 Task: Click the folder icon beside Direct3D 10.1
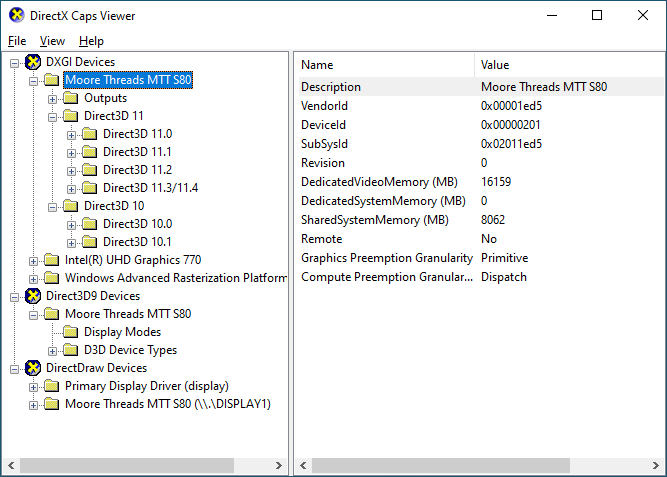pyautogui.click(x=90, y=242)
